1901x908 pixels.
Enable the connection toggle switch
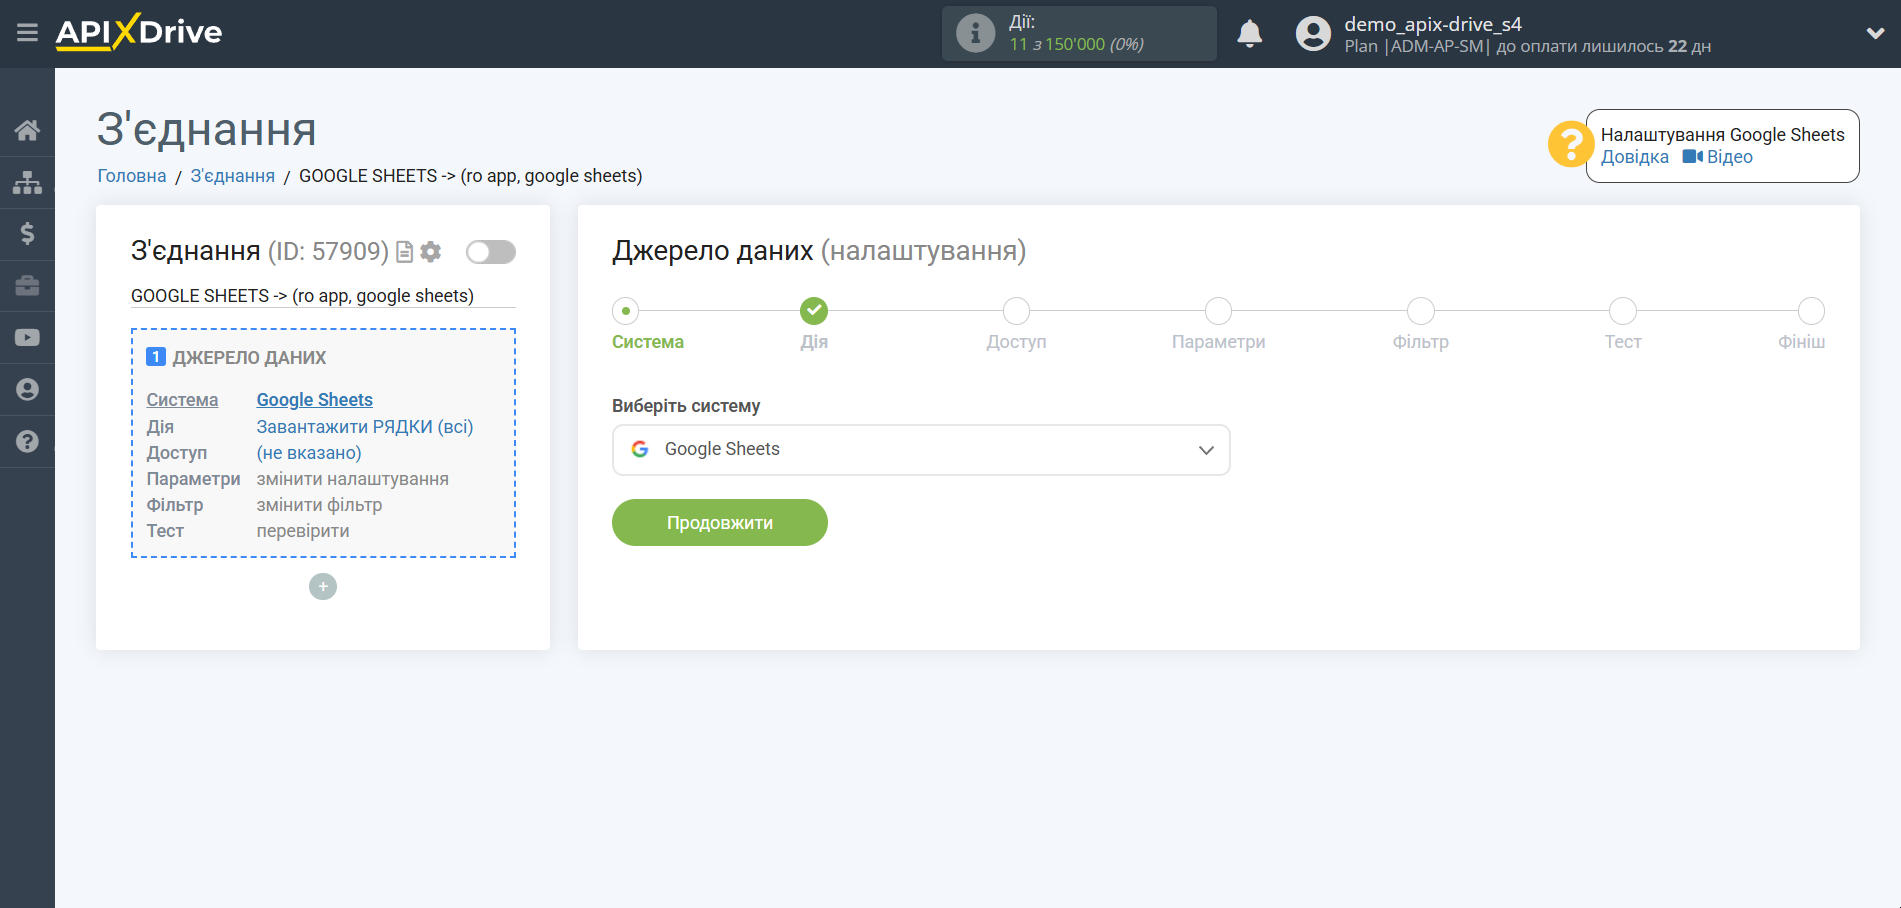tap(490, 252)
